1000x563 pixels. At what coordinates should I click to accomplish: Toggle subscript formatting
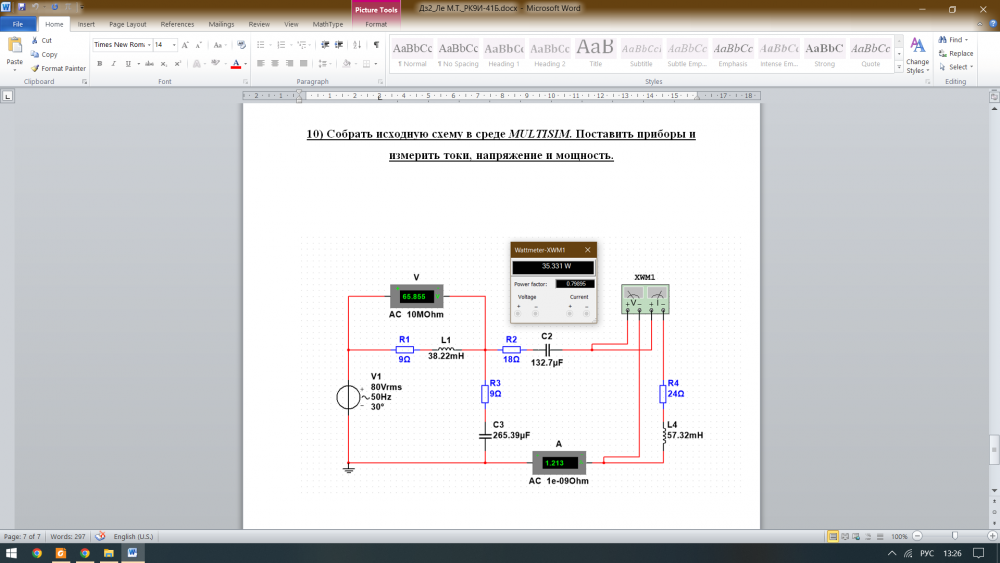162,63
